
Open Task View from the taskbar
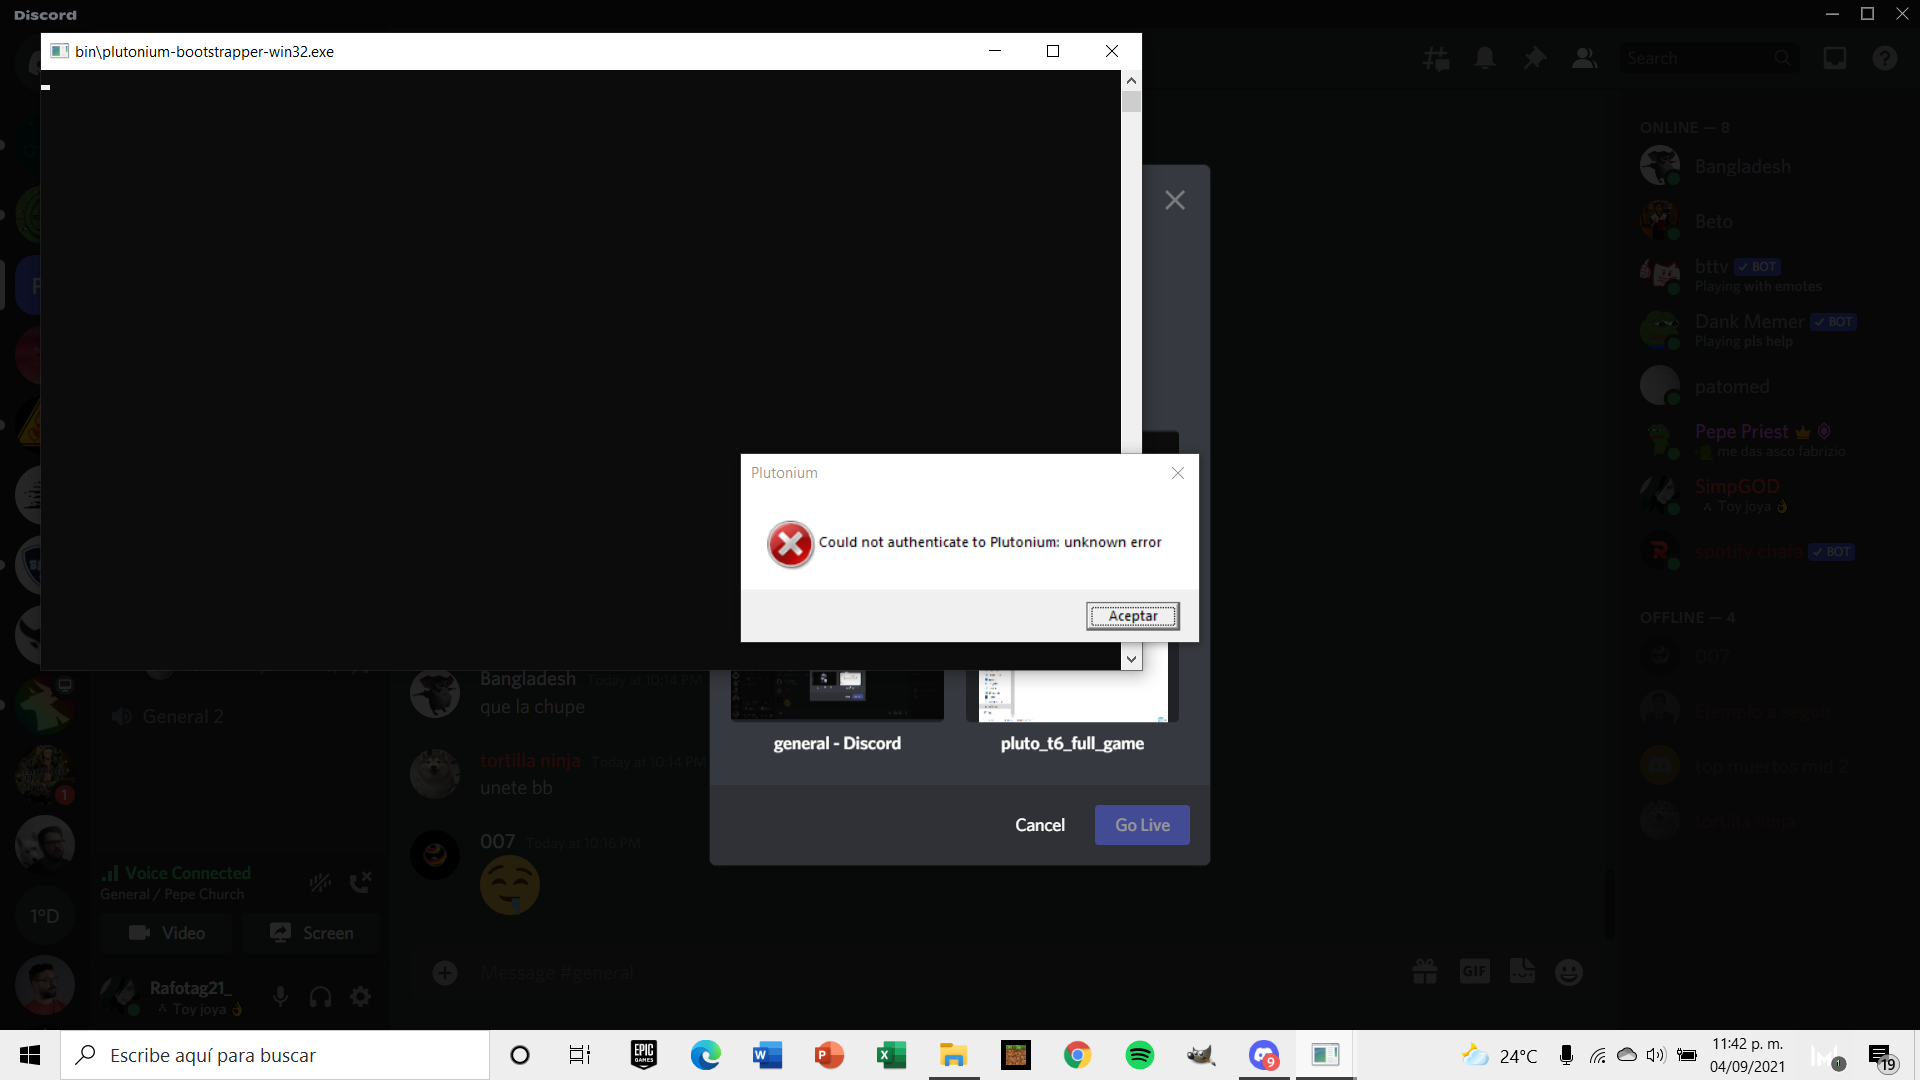tap(580, 1055)
